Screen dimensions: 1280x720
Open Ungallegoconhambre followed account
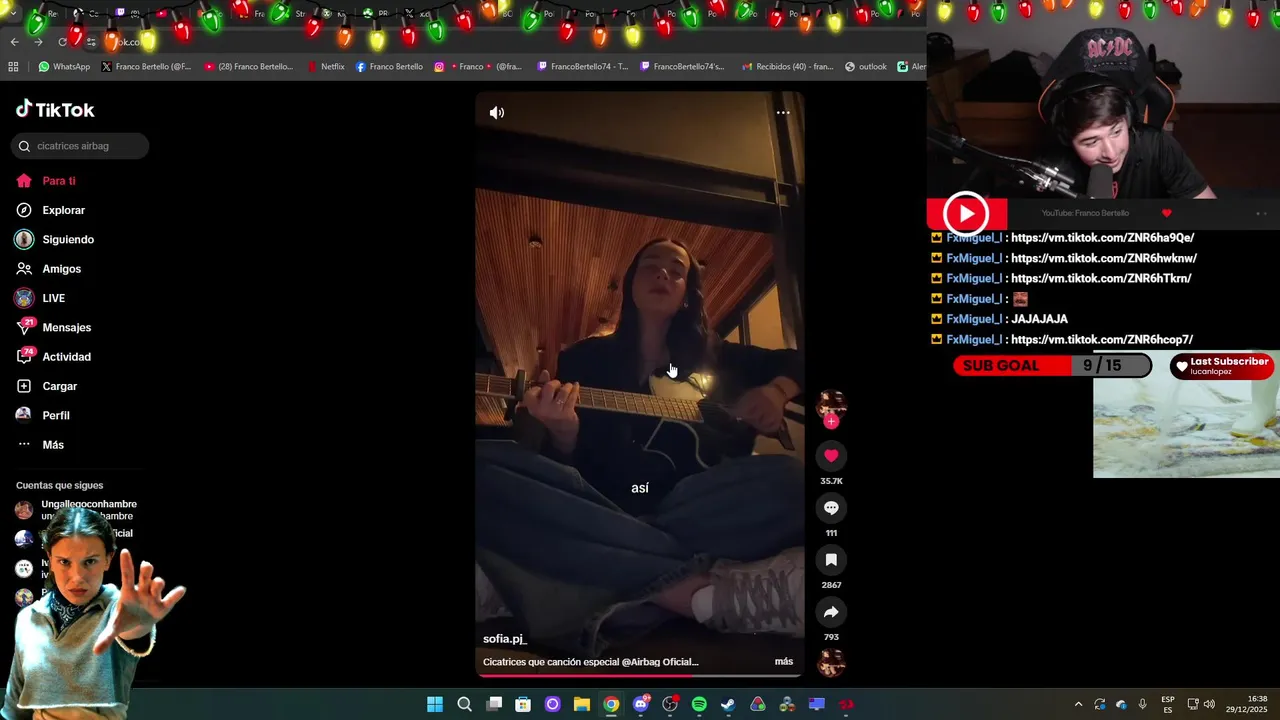pos(76,510)
